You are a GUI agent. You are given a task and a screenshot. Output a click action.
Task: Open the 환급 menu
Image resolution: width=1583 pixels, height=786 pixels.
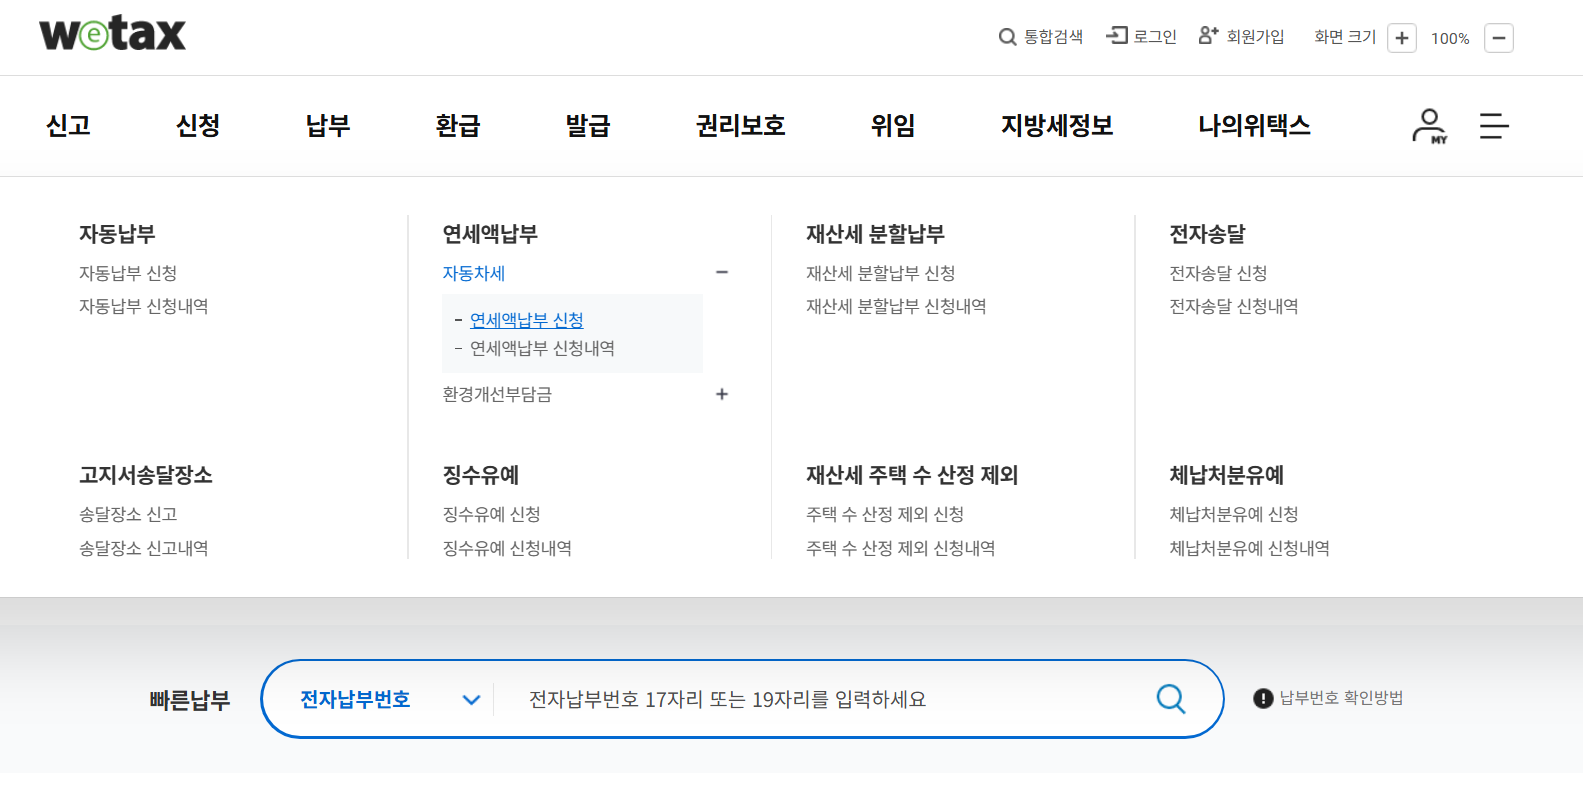[x=458, y=126]
